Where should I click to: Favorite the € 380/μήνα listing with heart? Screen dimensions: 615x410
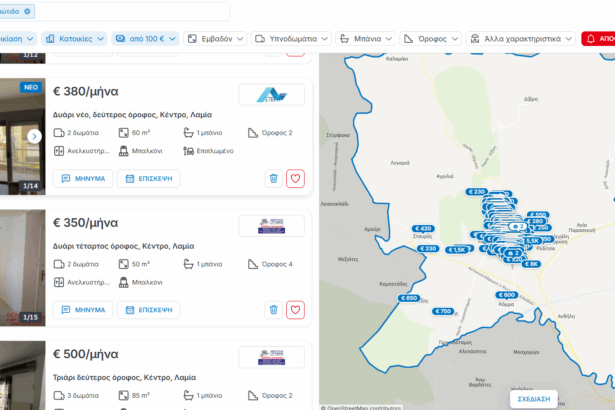pos(295,179)
